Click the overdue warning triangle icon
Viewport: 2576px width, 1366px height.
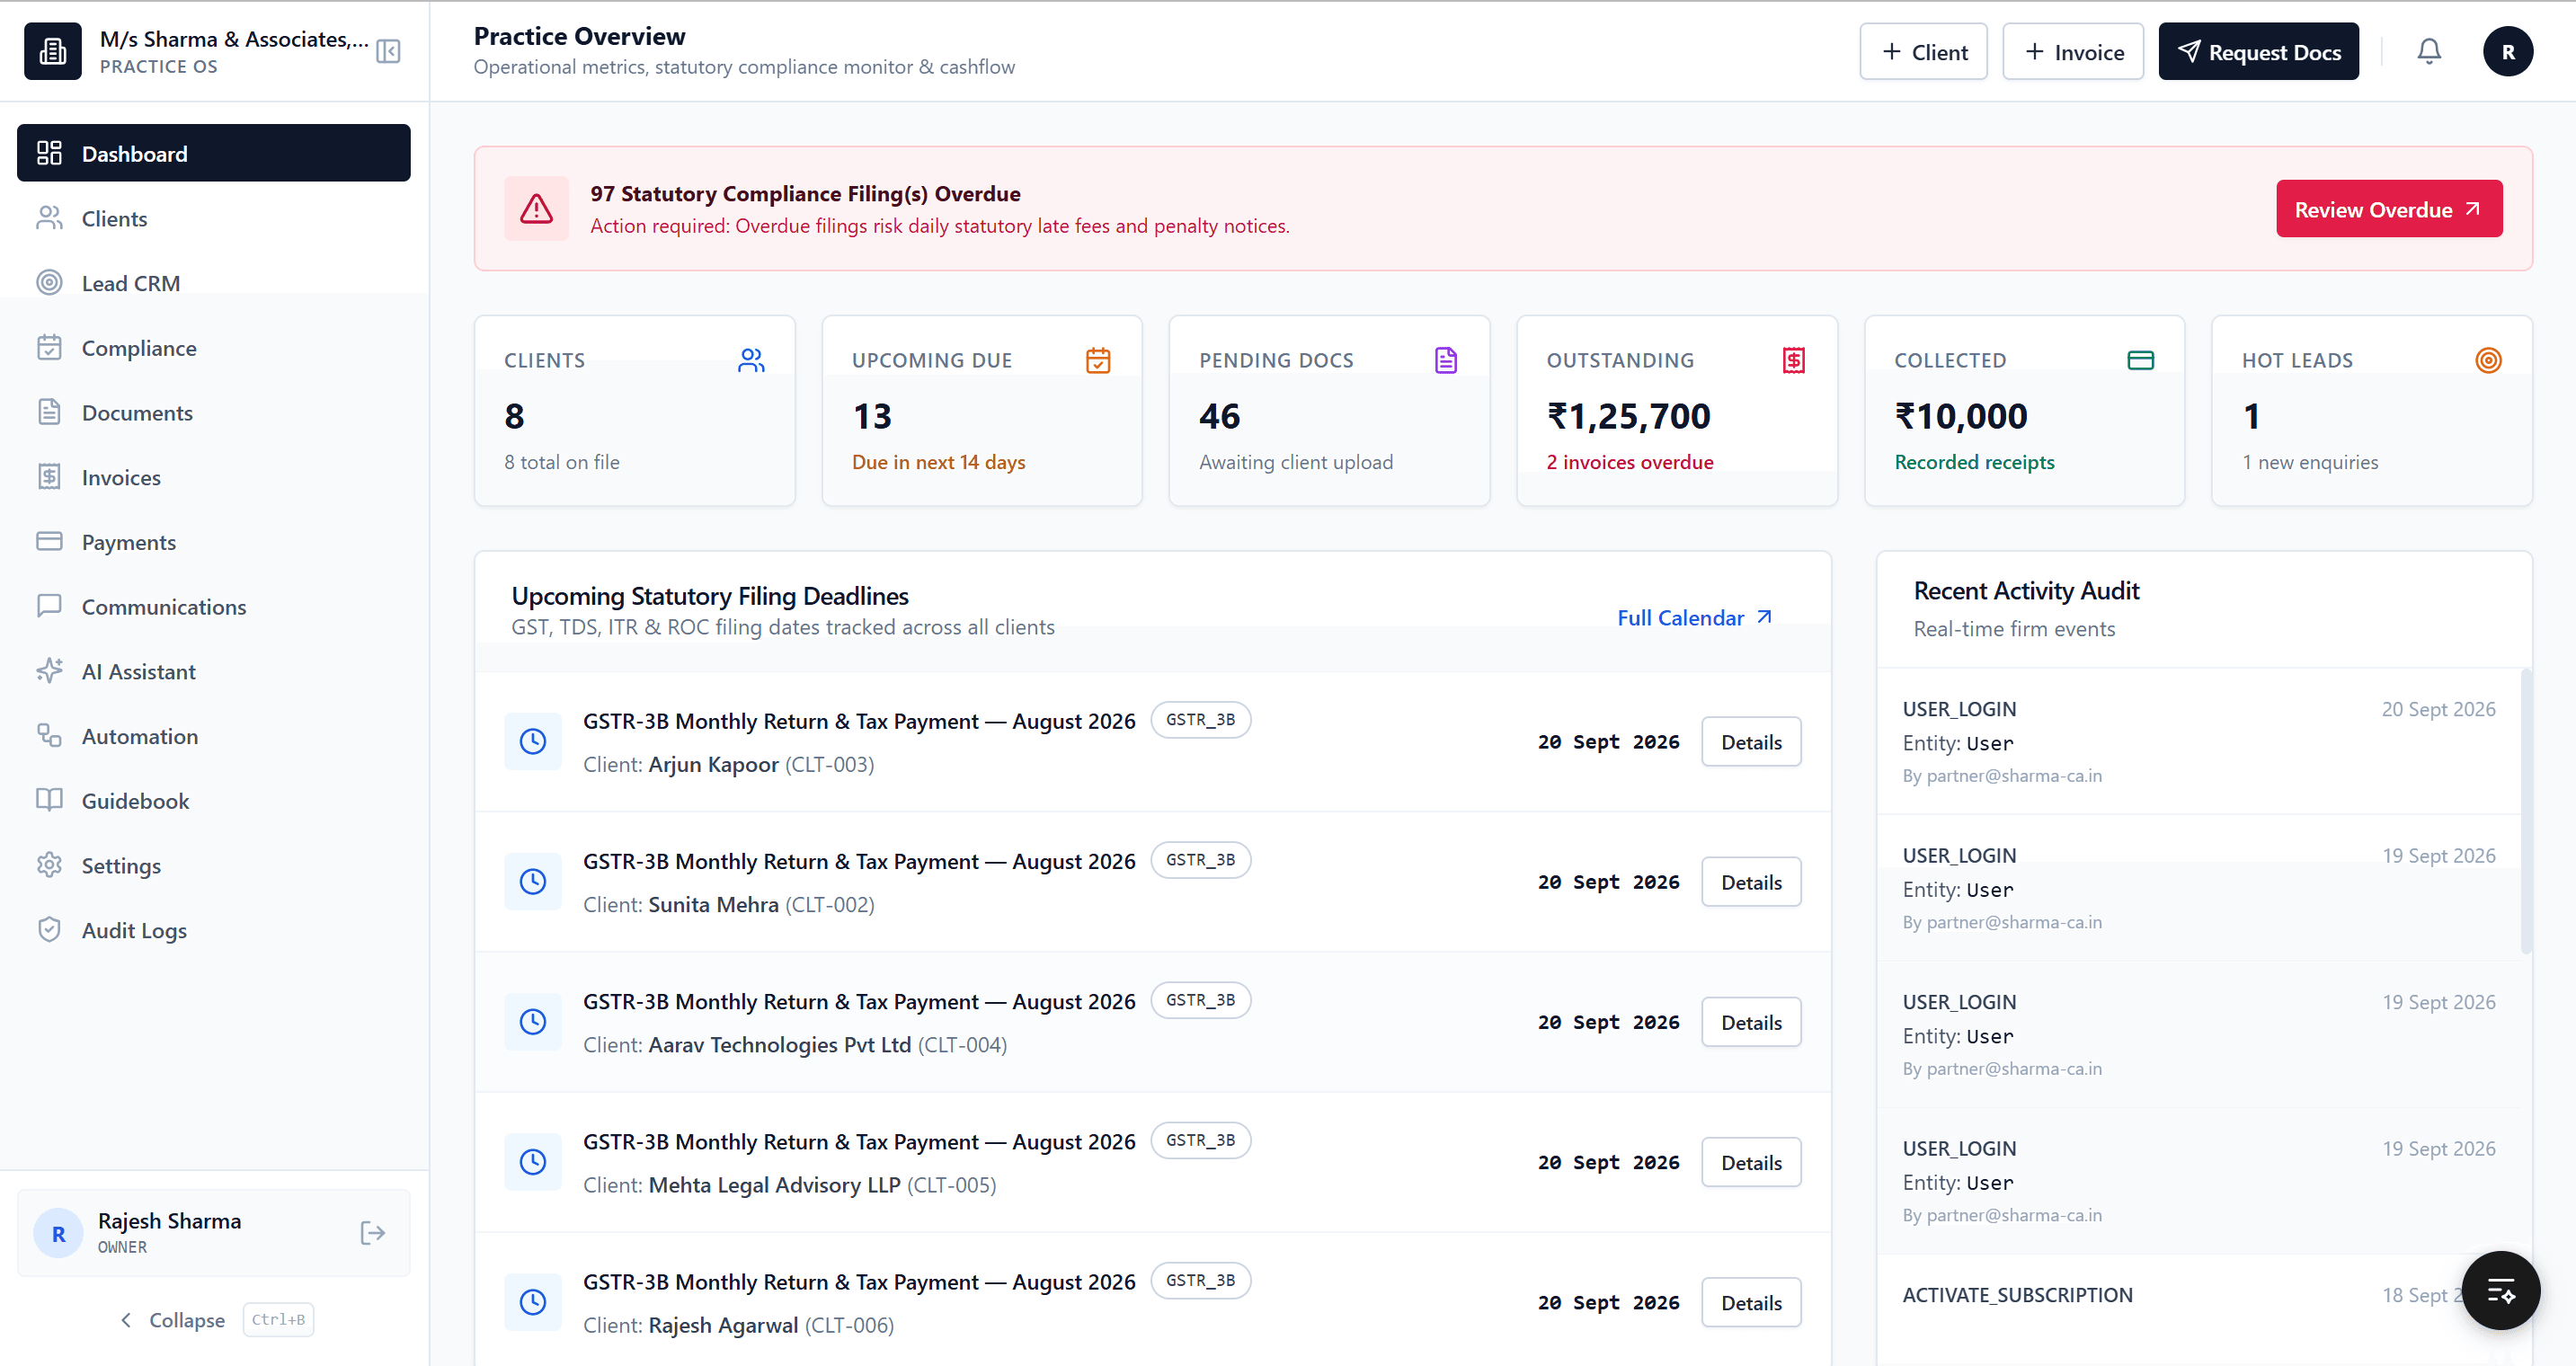click(x=536, y=208)
